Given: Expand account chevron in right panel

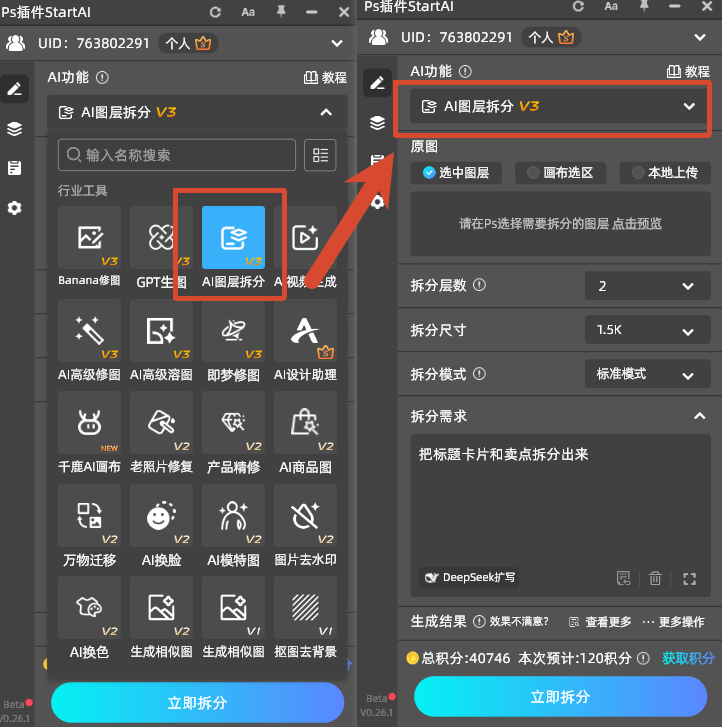Looking at the screenshot, I should click(700, 38).
